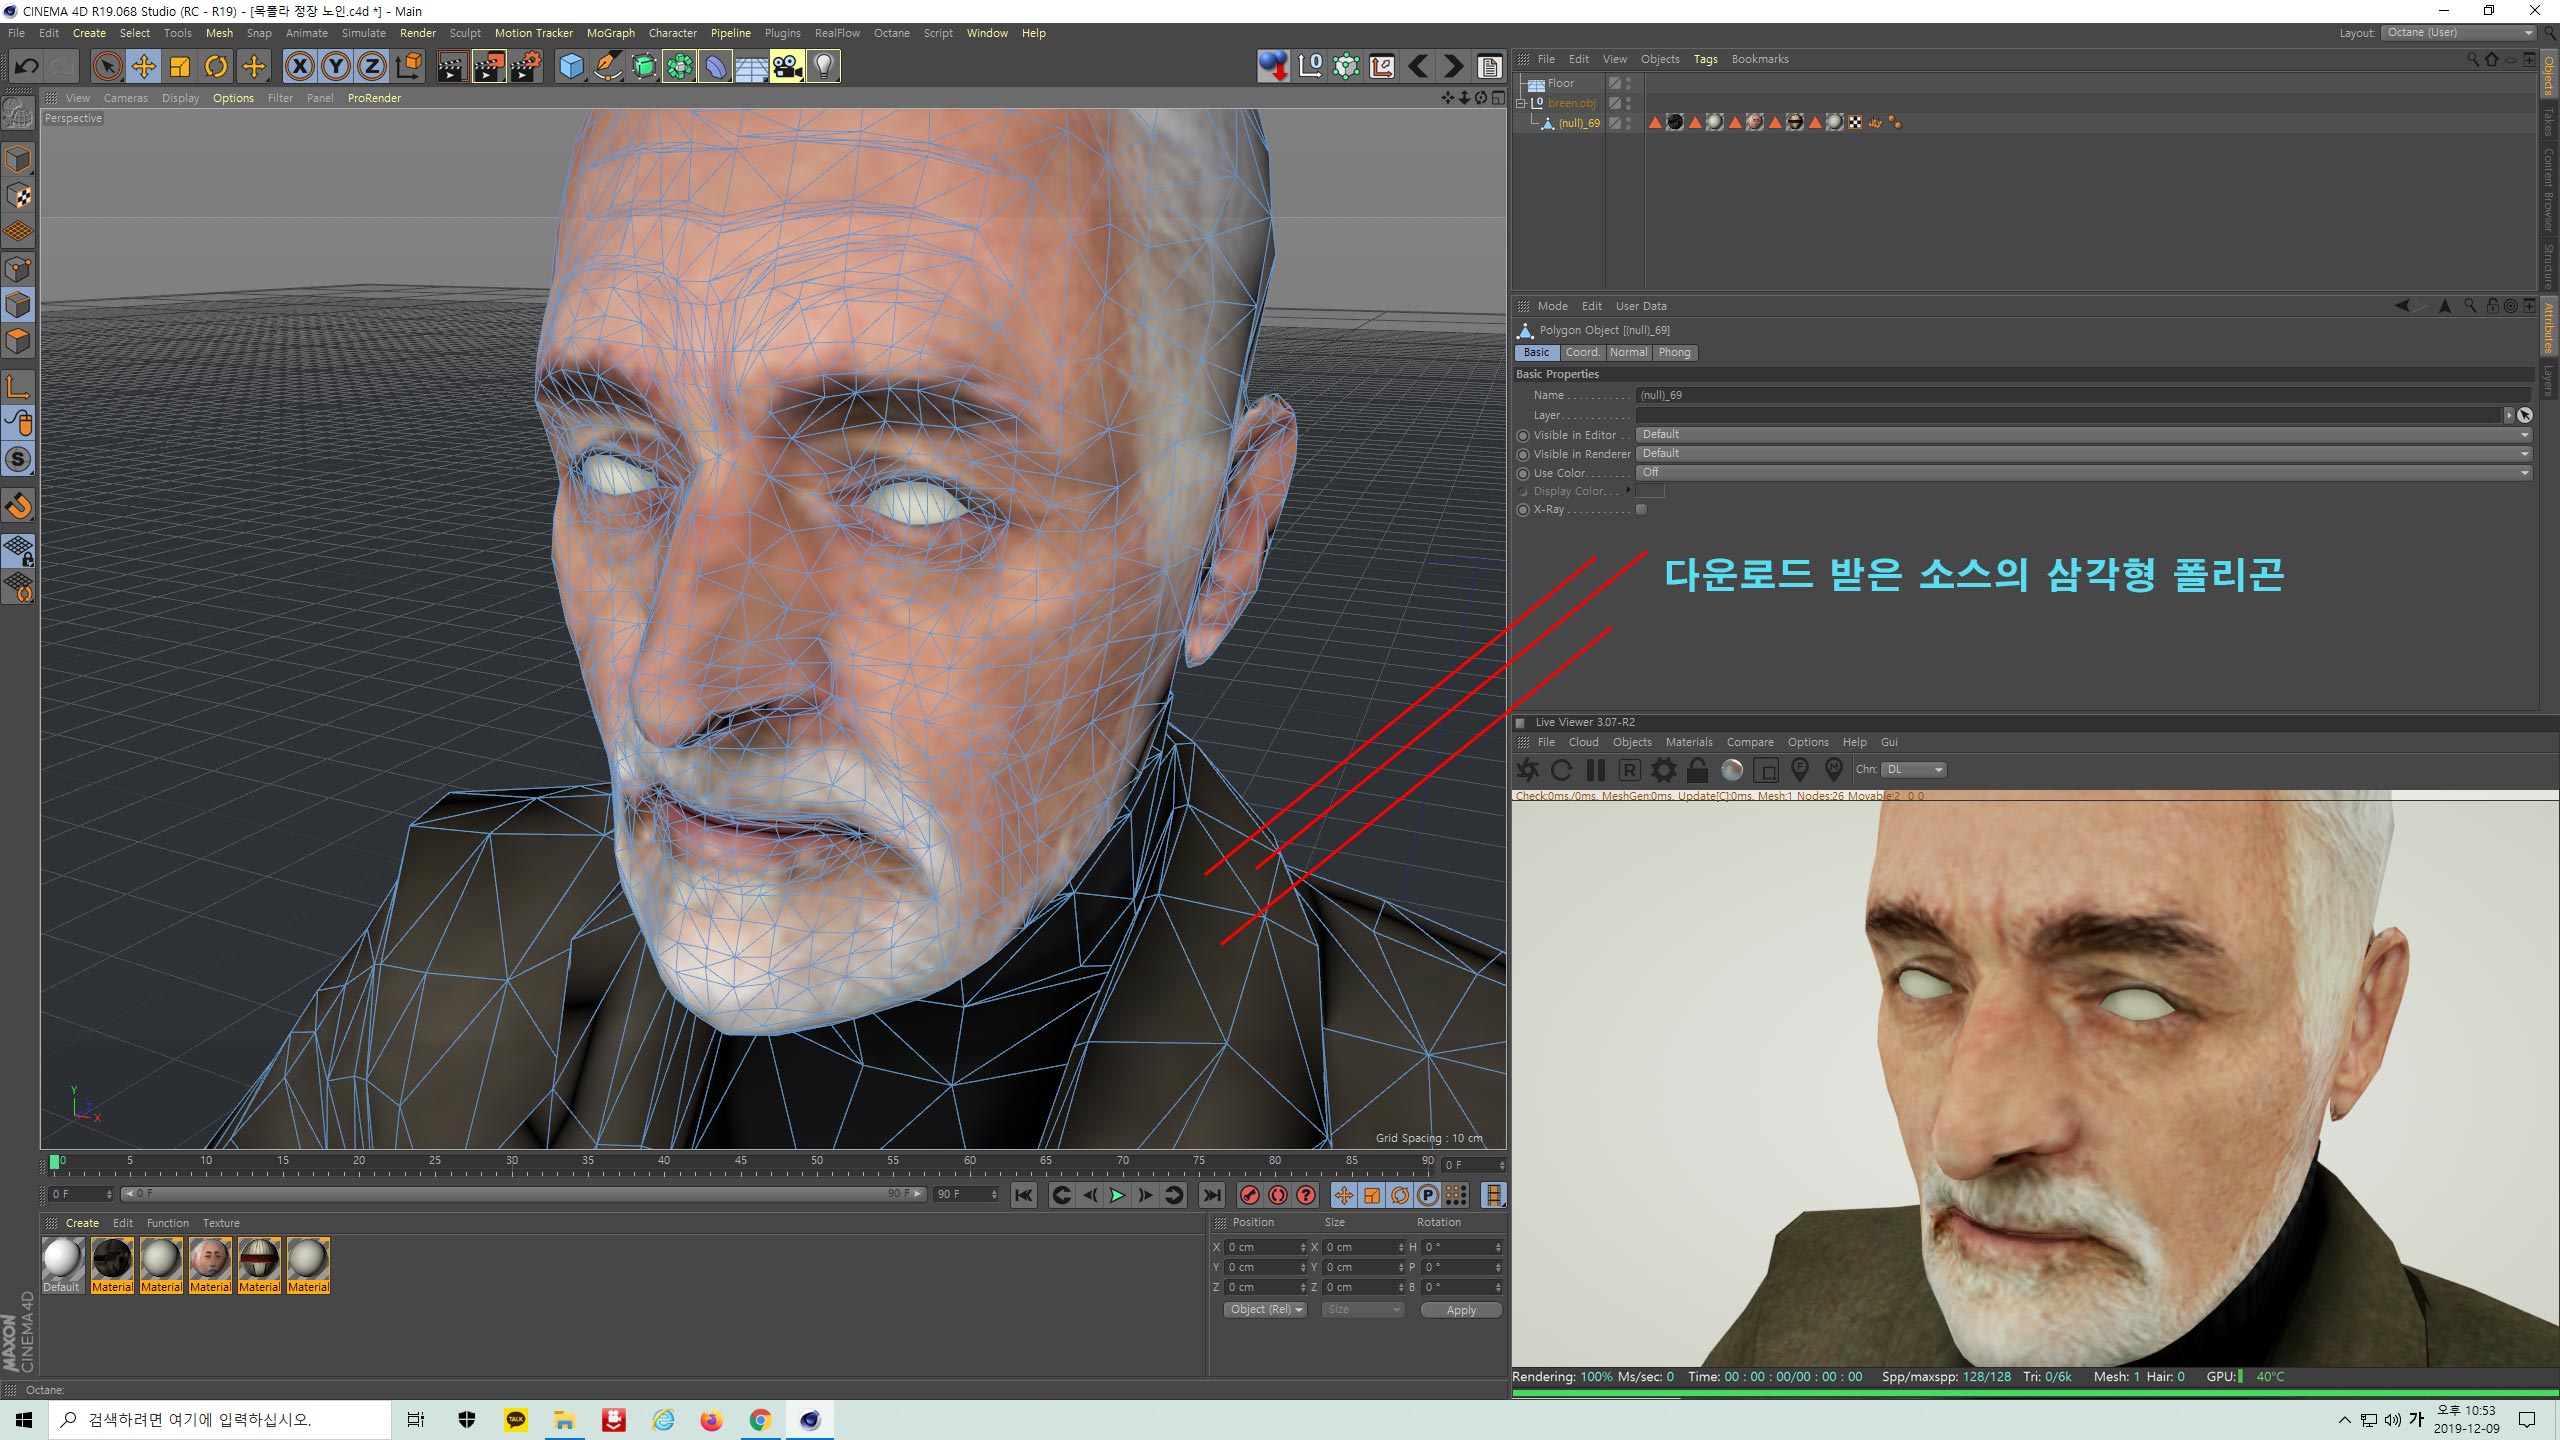Click the Apply button
This screenshot has height=1440, width=2560.
[x=1461, y=1310]
